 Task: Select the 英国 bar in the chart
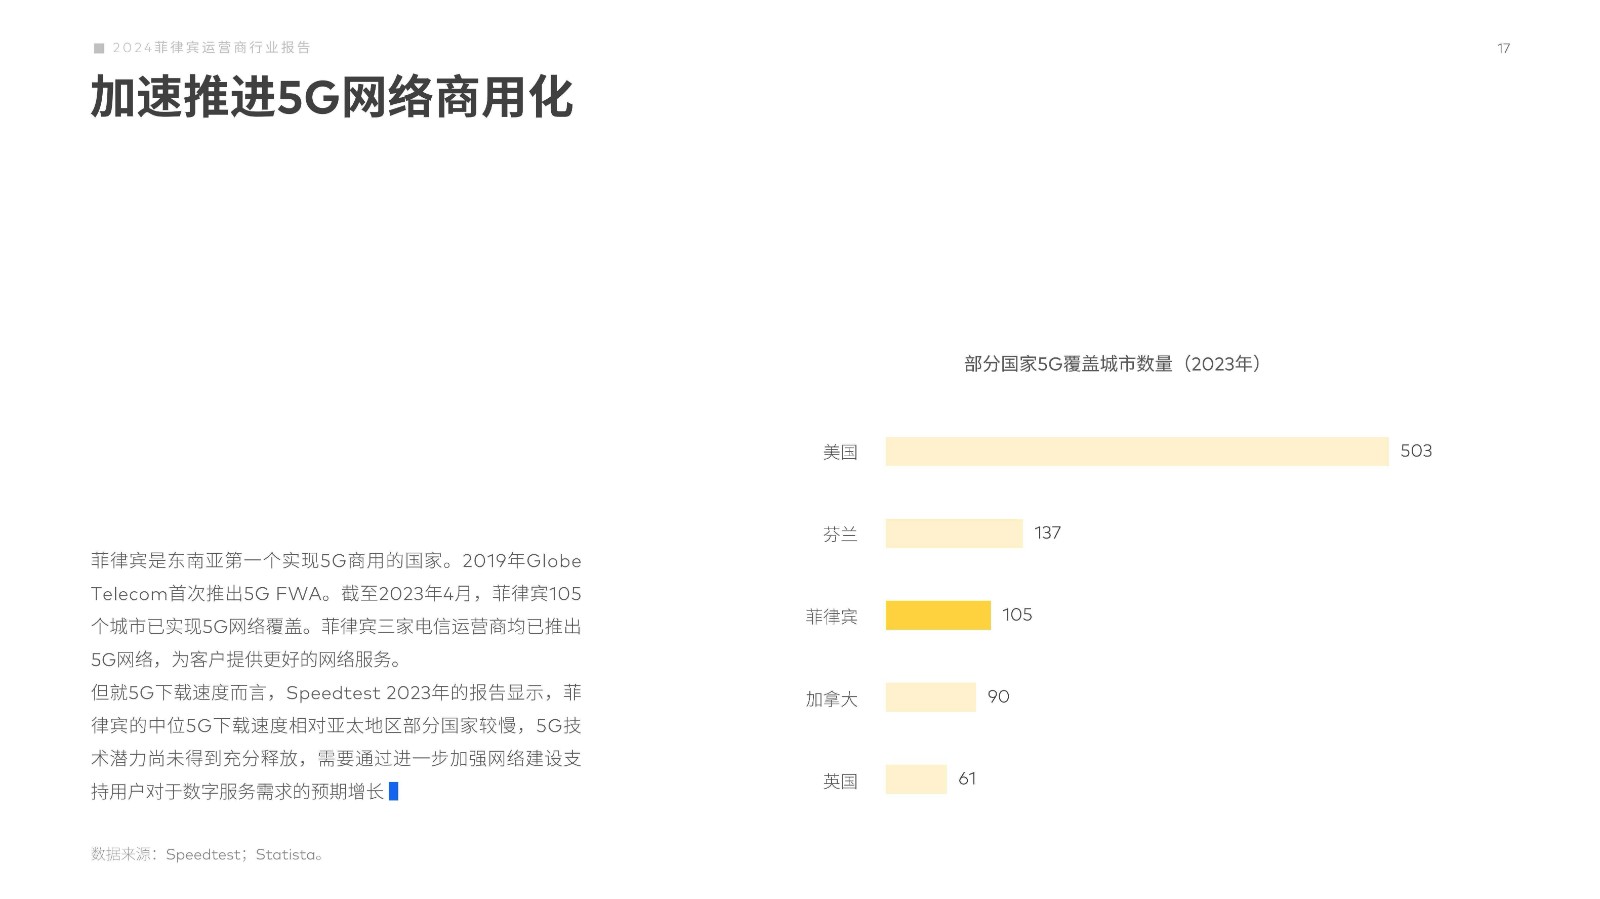916,779
